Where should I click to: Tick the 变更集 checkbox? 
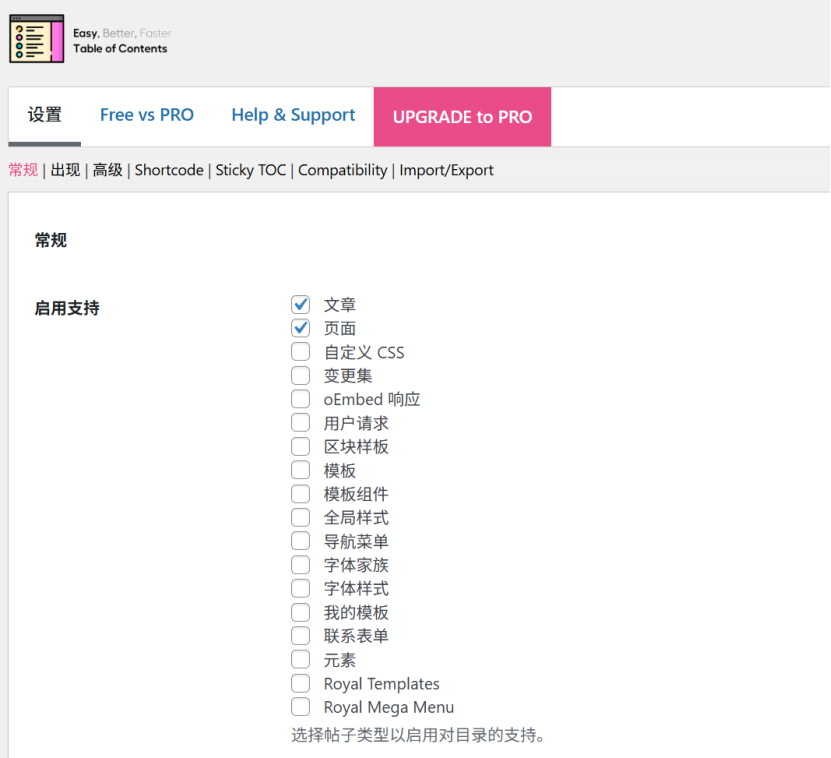point(300,375)
